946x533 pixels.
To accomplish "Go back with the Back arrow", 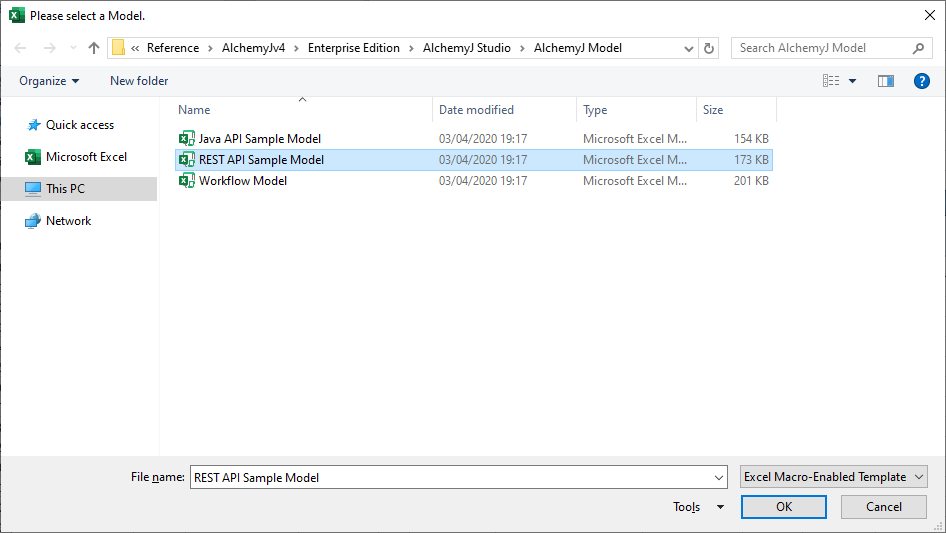I will (x=20, y=48).
